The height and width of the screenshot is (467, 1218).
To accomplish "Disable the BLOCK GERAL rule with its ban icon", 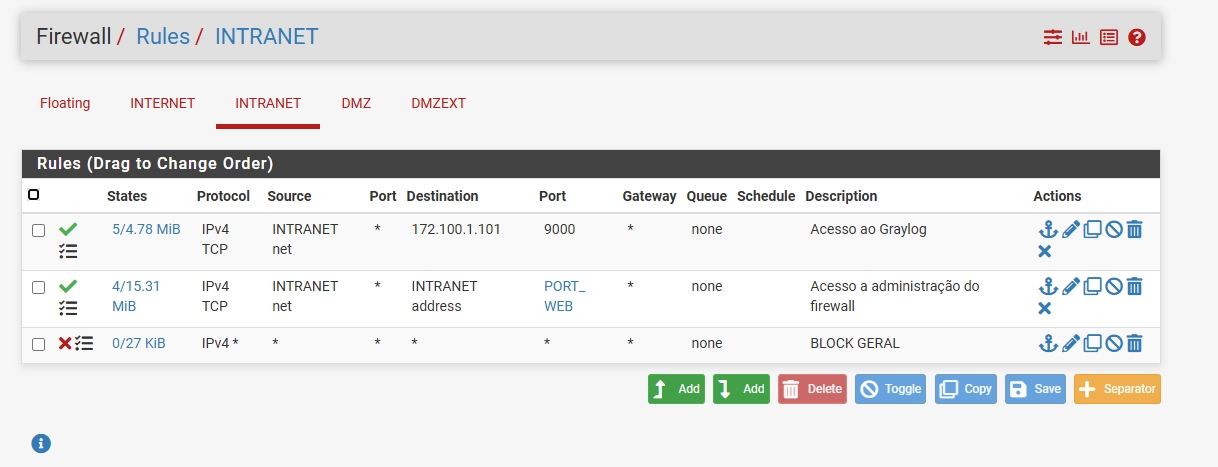I will coord(1113,344).
